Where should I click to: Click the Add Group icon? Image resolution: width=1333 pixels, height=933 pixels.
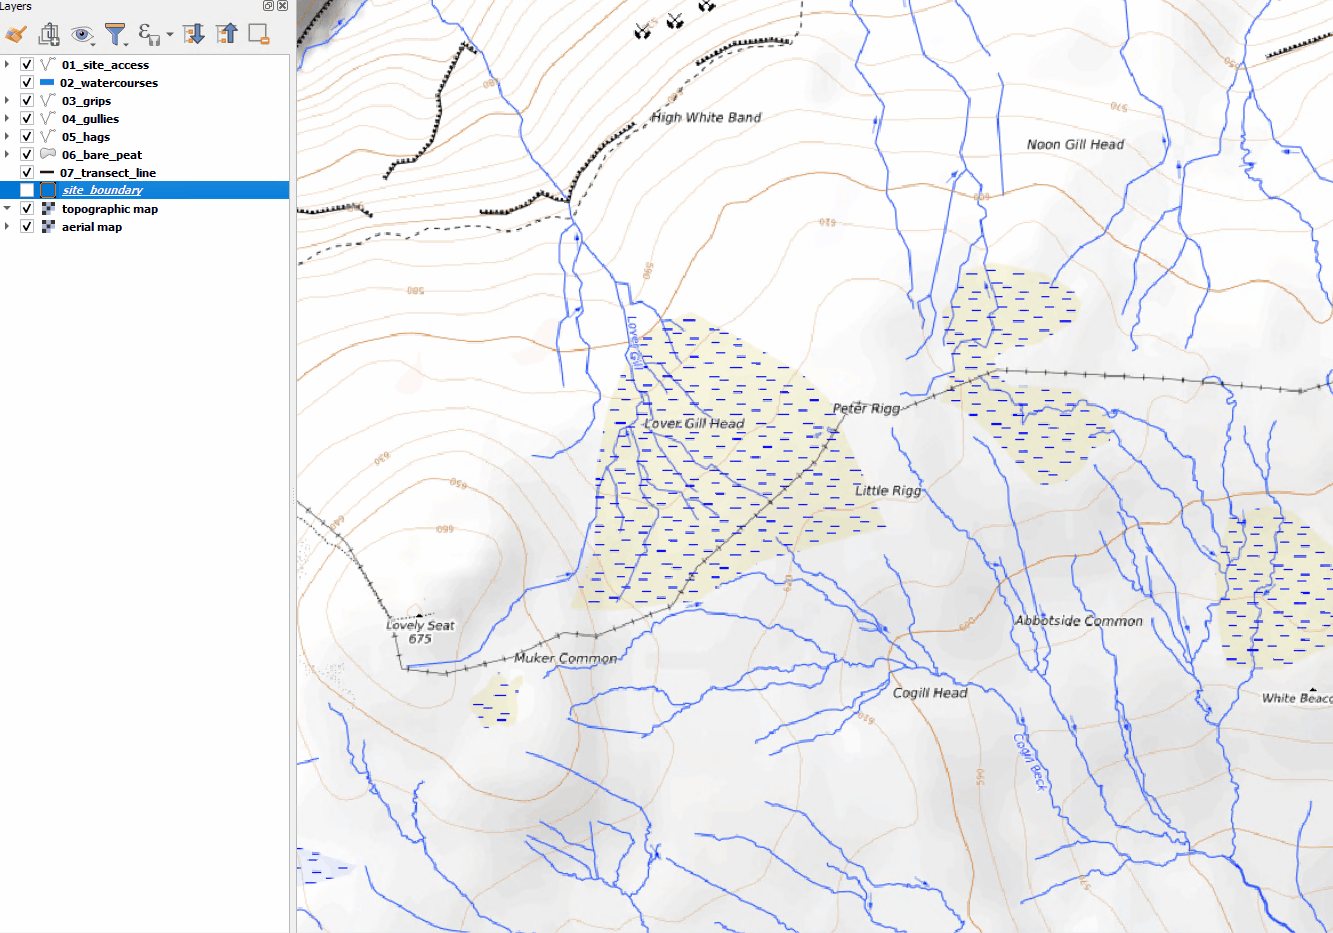coord(48,35)
